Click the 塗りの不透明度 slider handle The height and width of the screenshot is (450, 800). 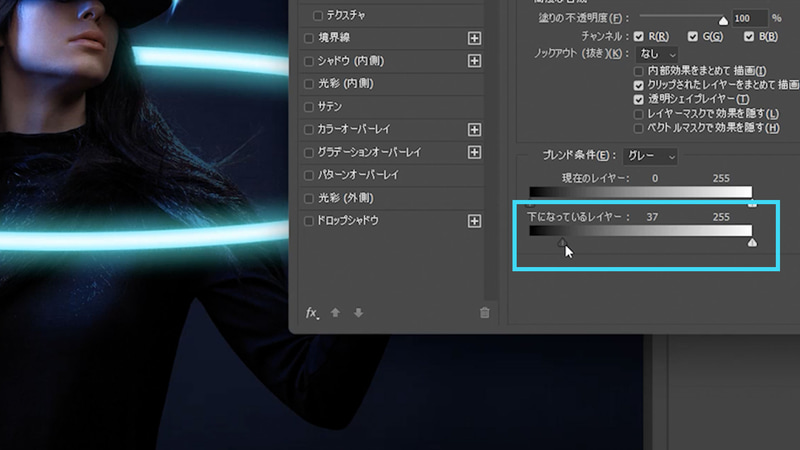723,21
